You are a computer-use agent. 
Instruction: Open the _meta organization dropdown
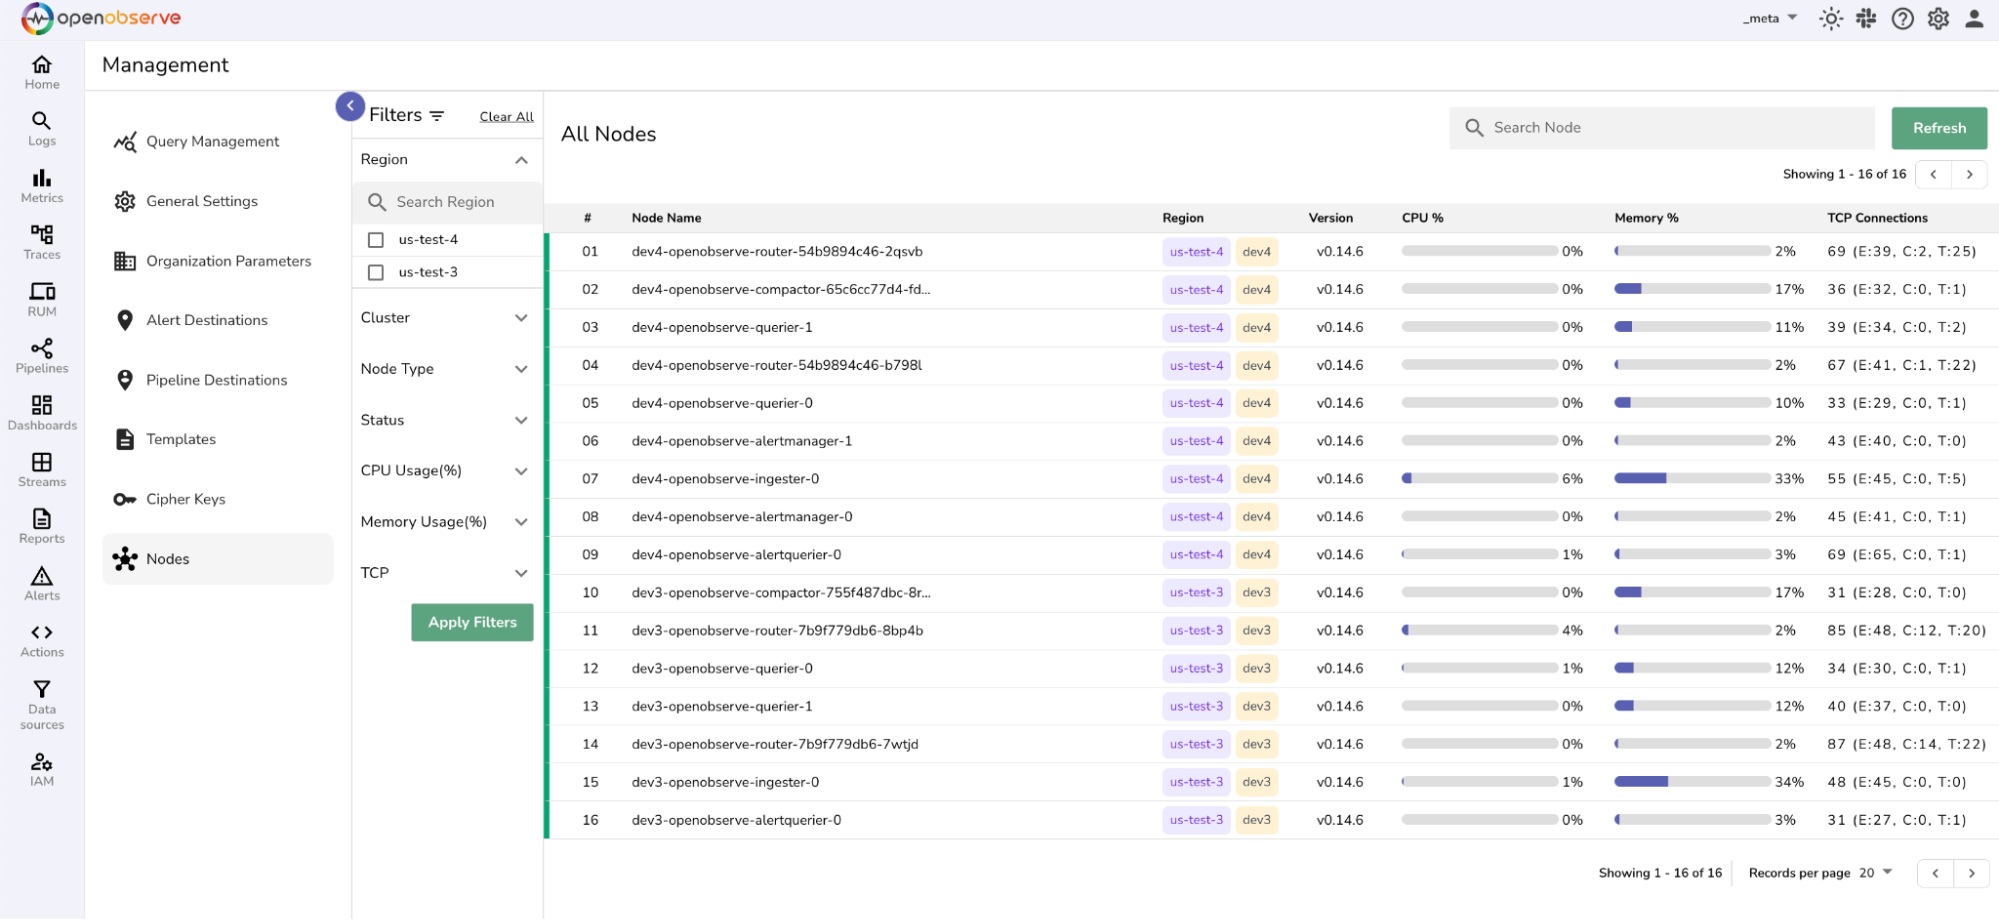[x=1770, y=19]
